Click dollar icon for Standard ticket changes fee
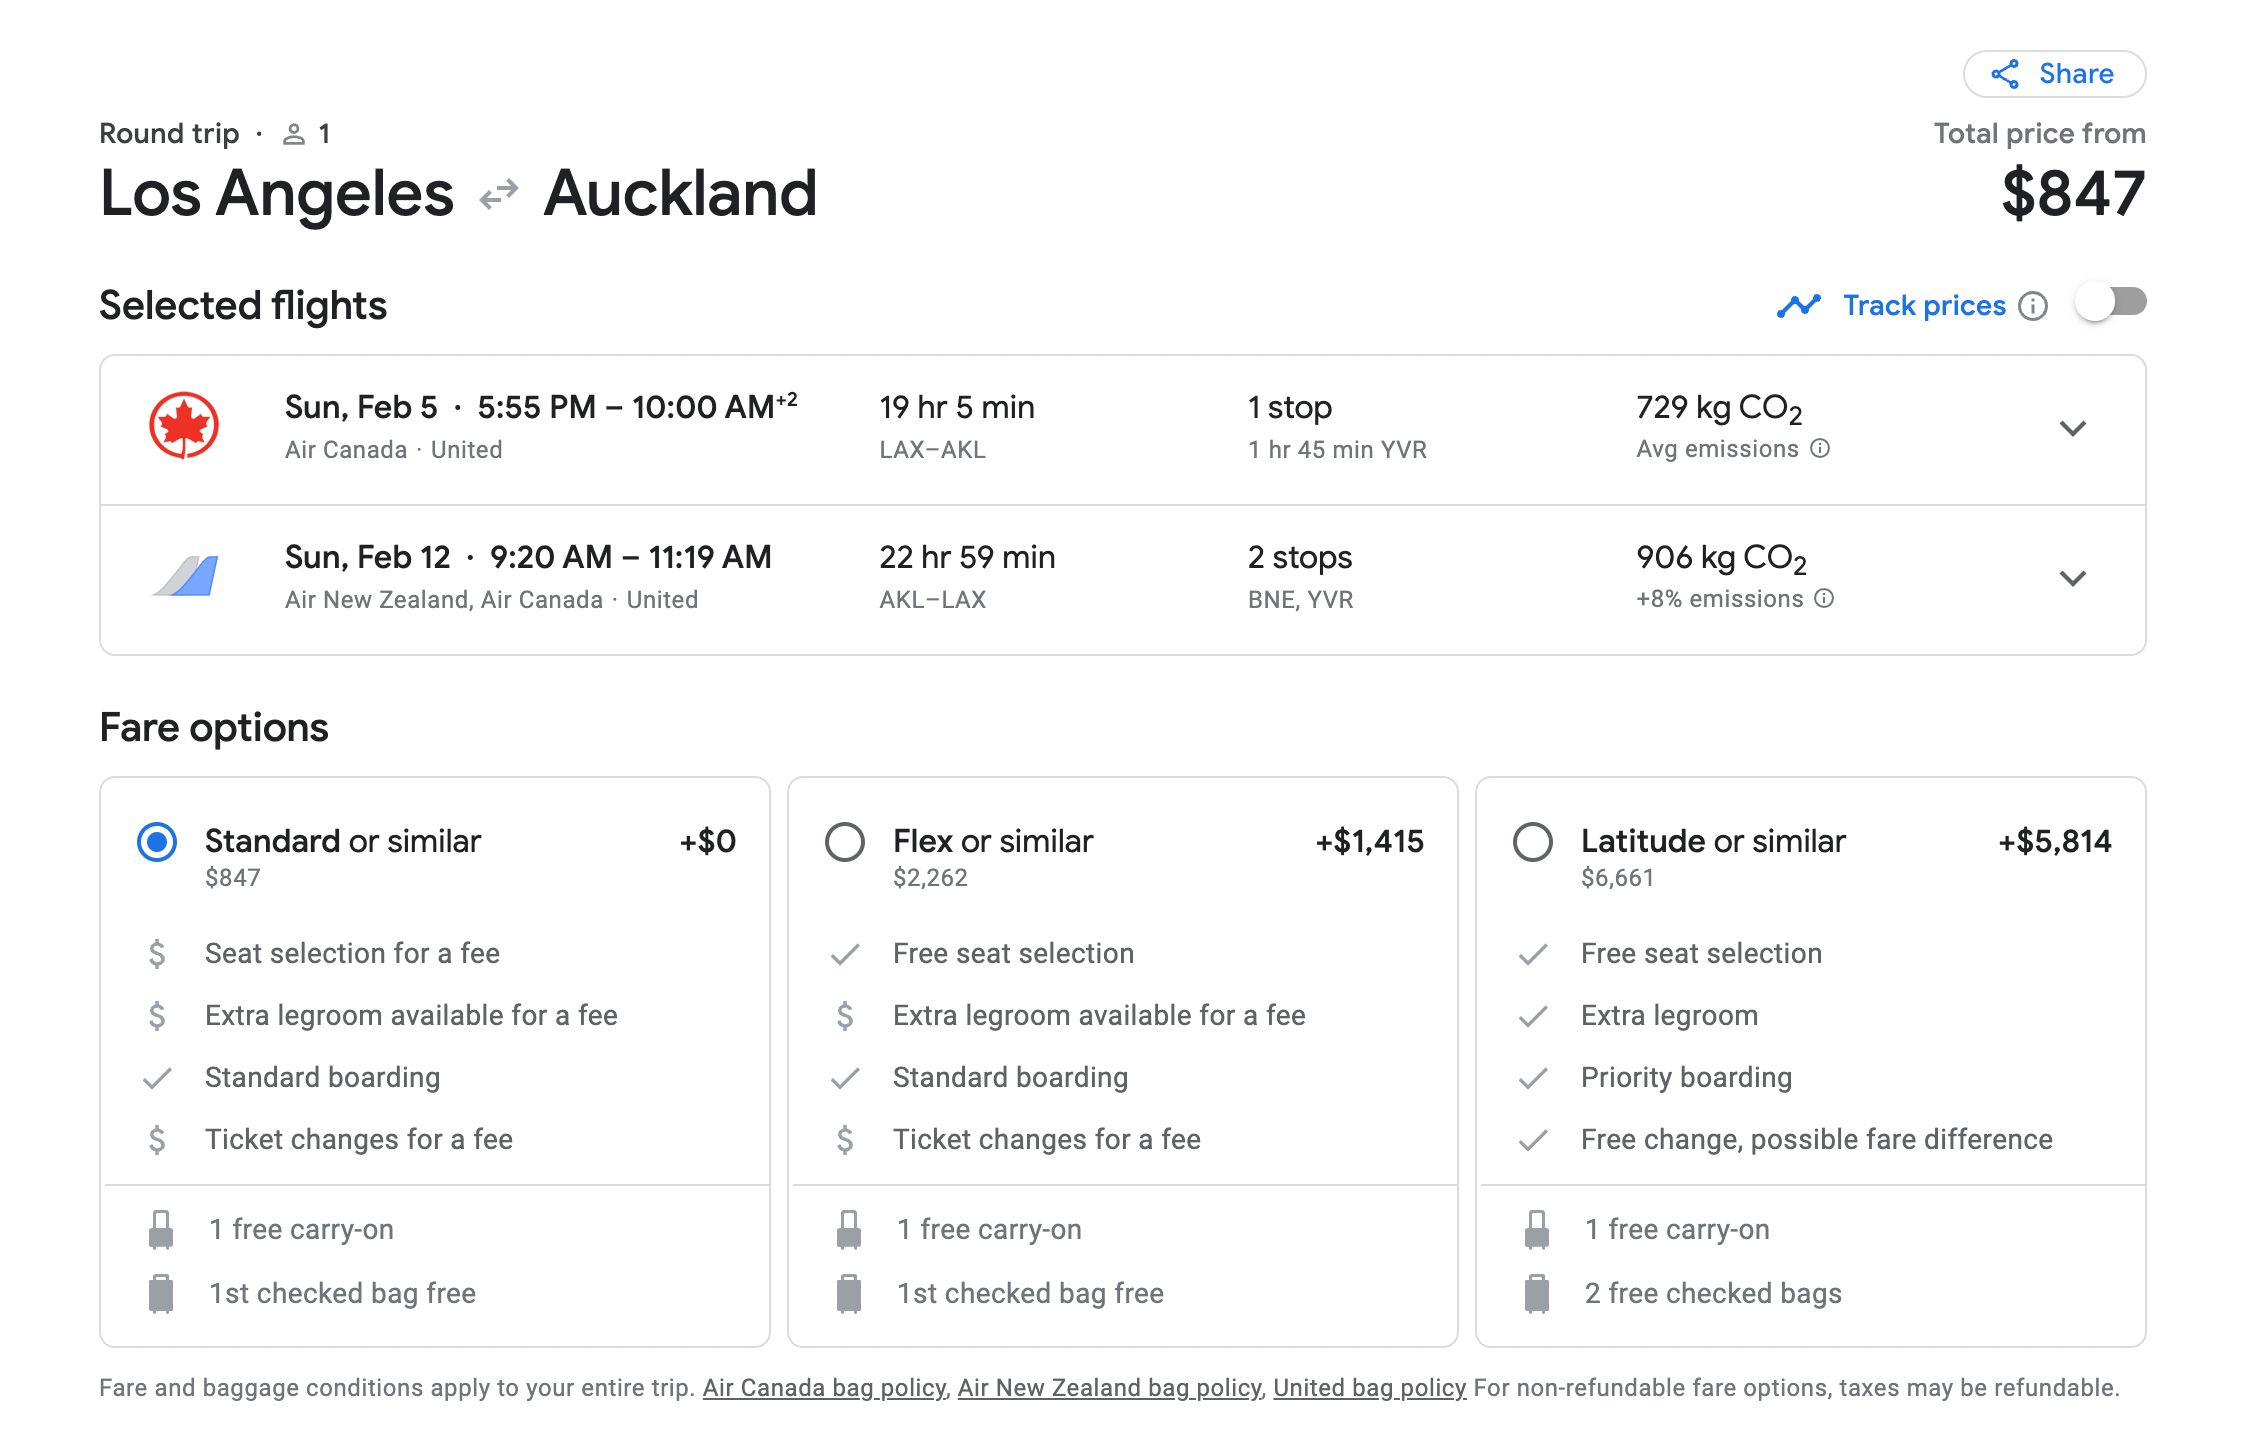 pyautogui.click(x=157, y=1140)
